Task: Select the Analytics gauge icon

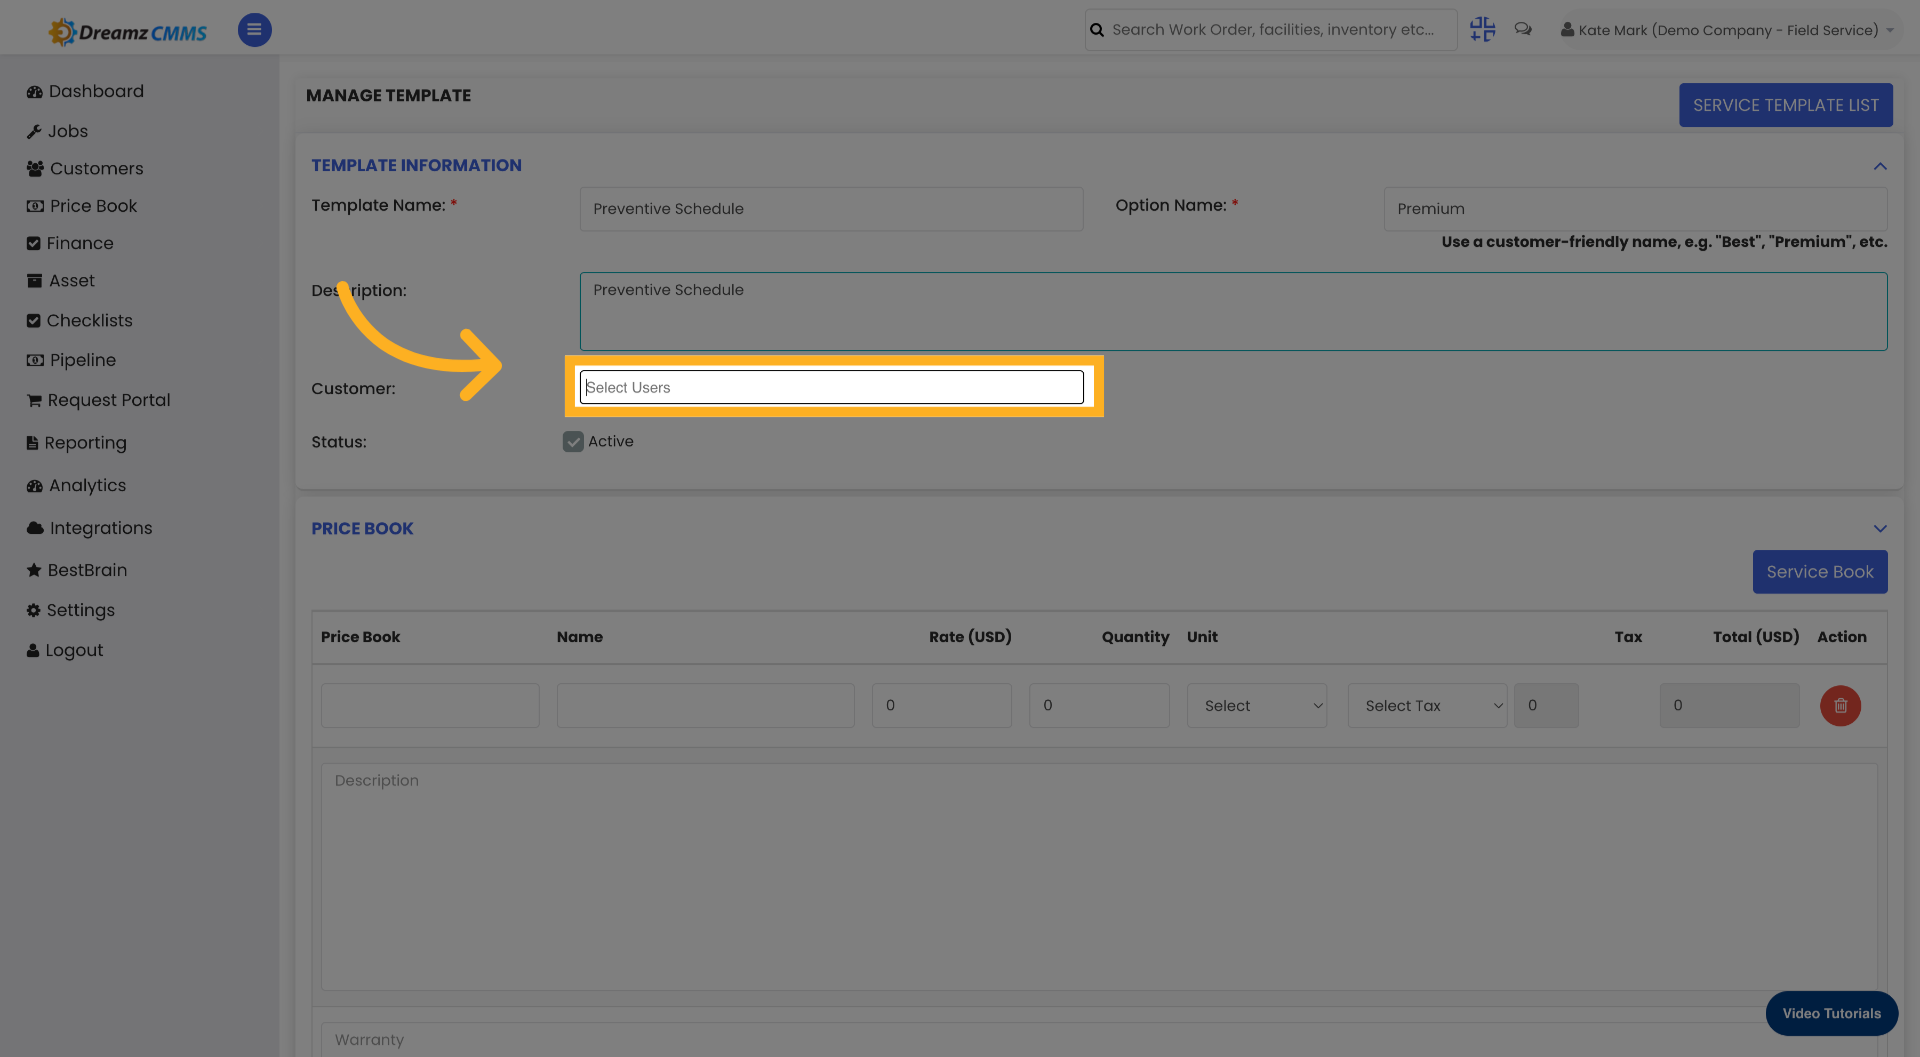Action: (34, 485)
